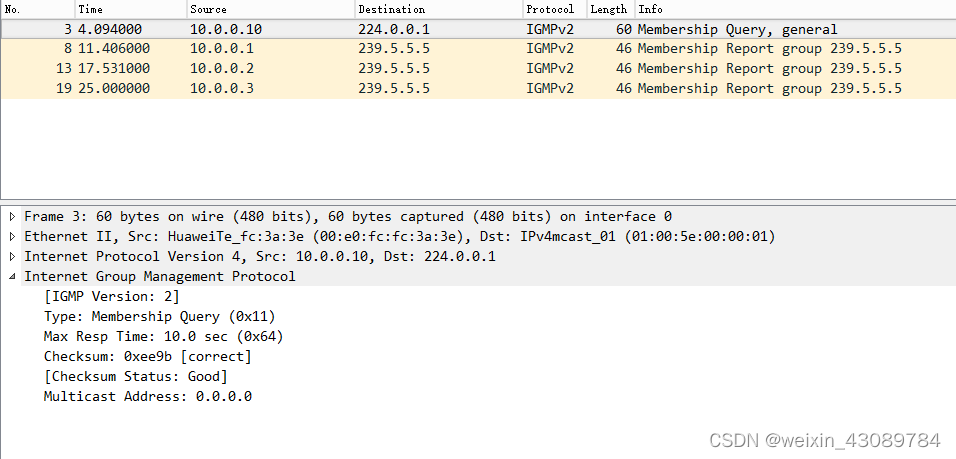This screenshot has height=459, width=956.
Task: Click the Length column header
Action: pyautogui.click(x=611, y=9)
